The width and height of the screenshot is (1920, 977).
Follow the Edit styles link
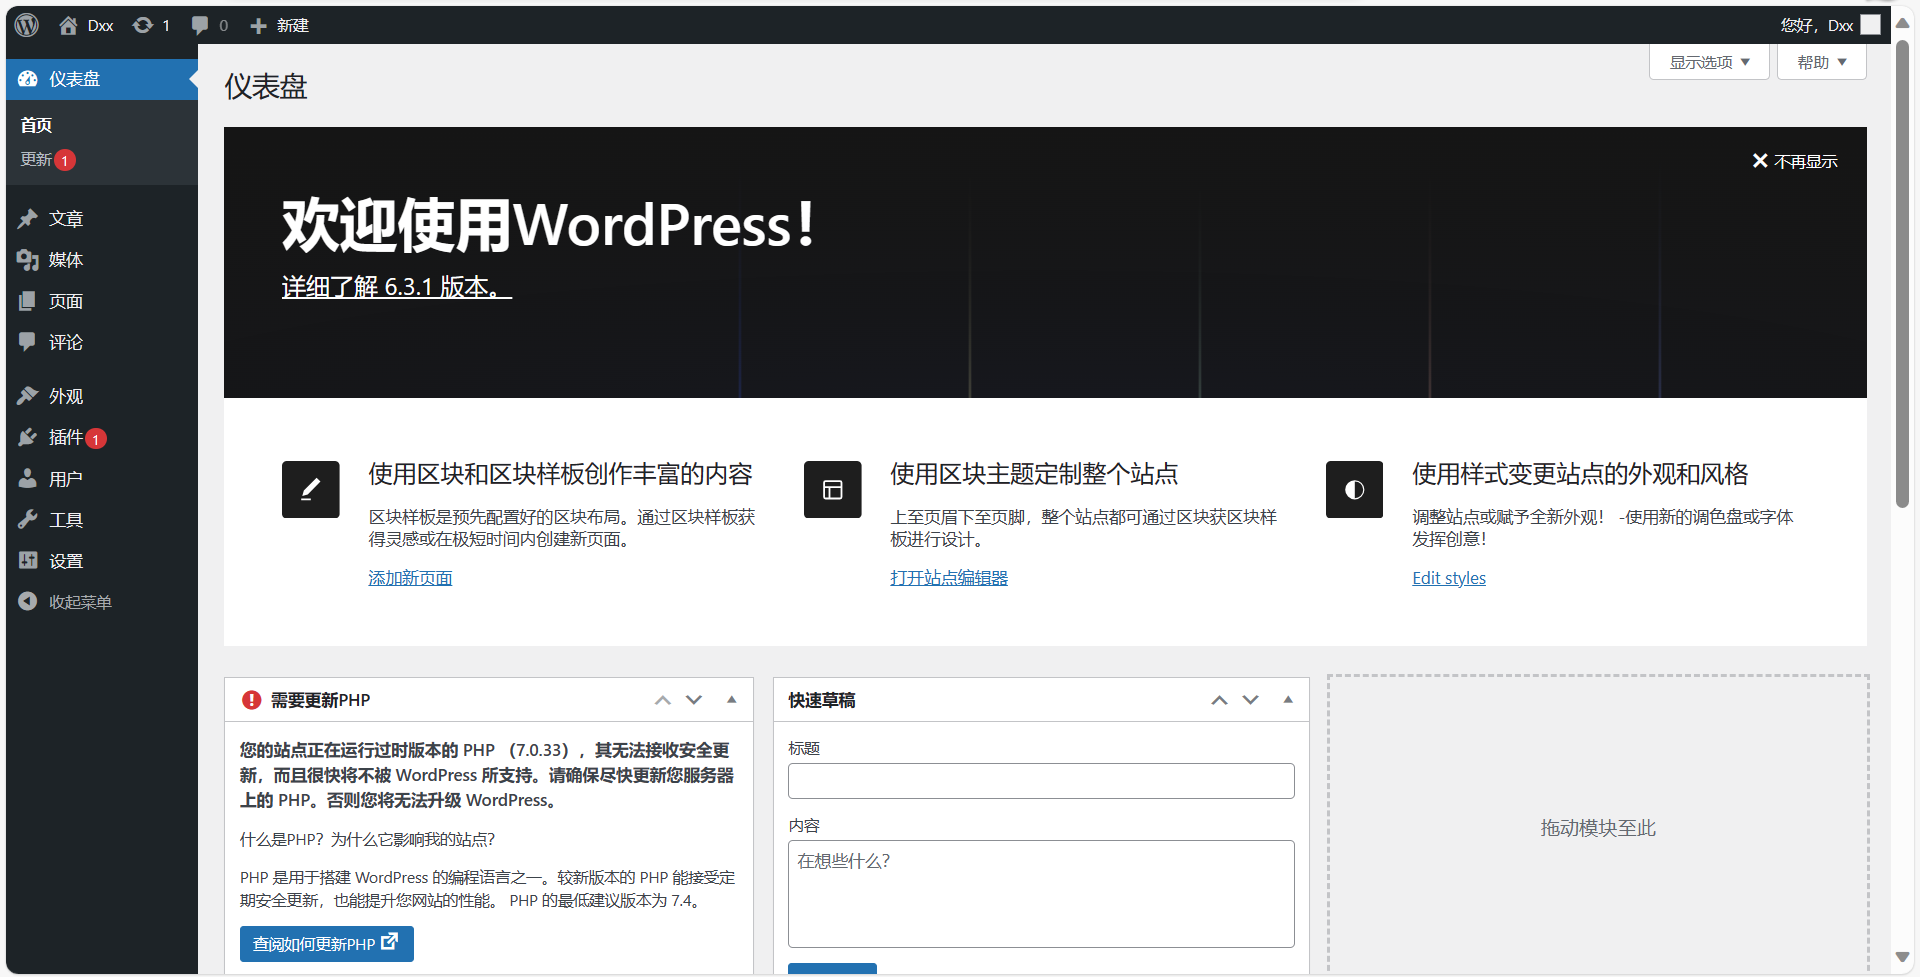click(x=1449, y=578)
